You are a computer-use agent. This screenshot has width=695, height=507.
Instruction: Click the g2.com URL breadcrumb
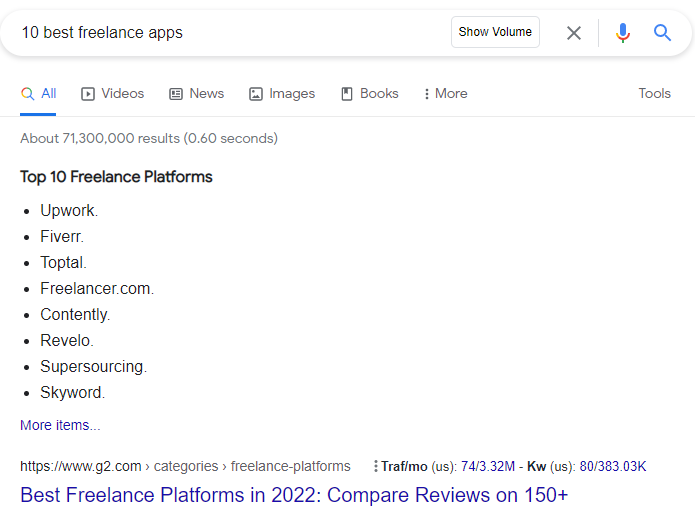185,466
